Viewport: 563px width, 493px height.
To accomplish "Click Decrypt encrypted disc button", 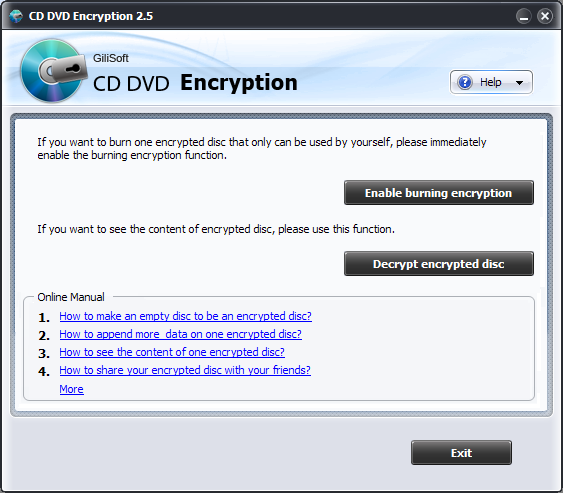I will [439, 264].
